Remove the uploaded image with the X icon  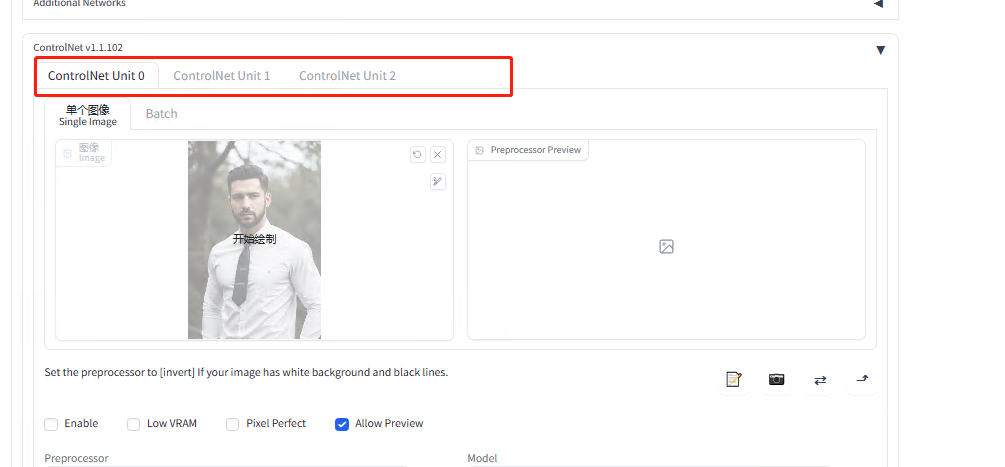pyautogui.click(x=438, y=155)
